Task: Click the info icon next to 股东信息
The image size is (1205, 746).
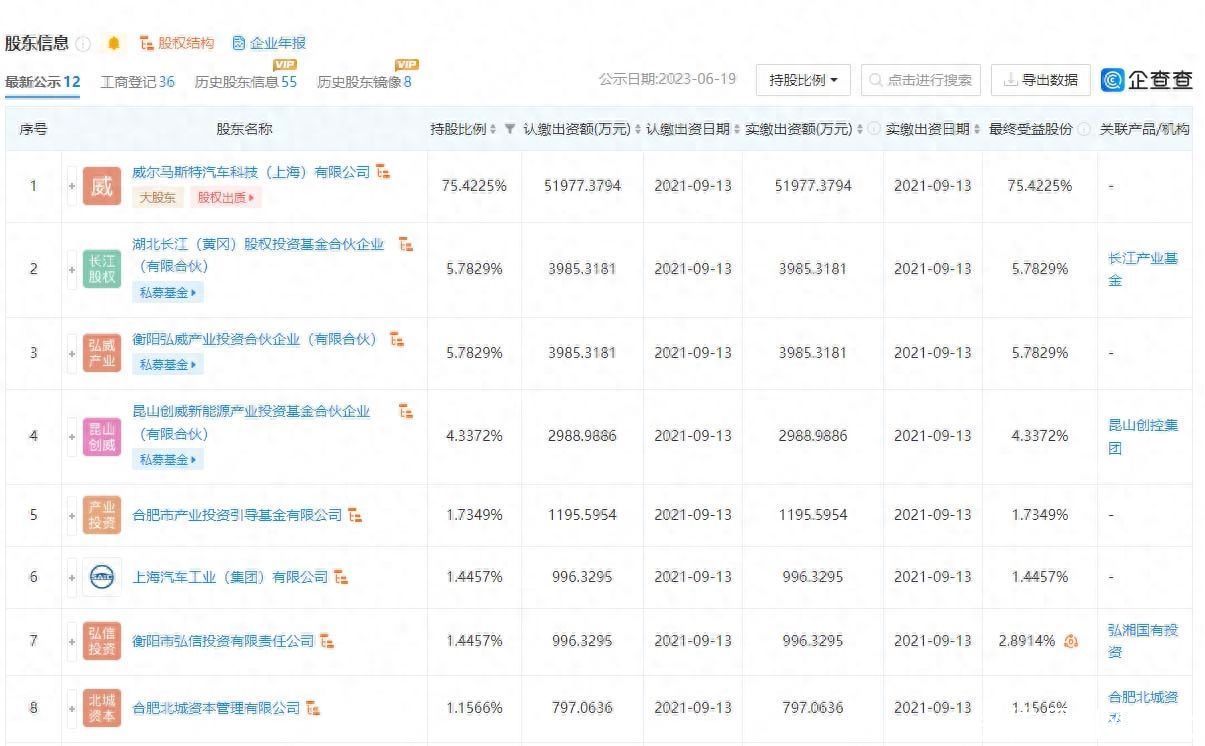Action: pos(83,44)
